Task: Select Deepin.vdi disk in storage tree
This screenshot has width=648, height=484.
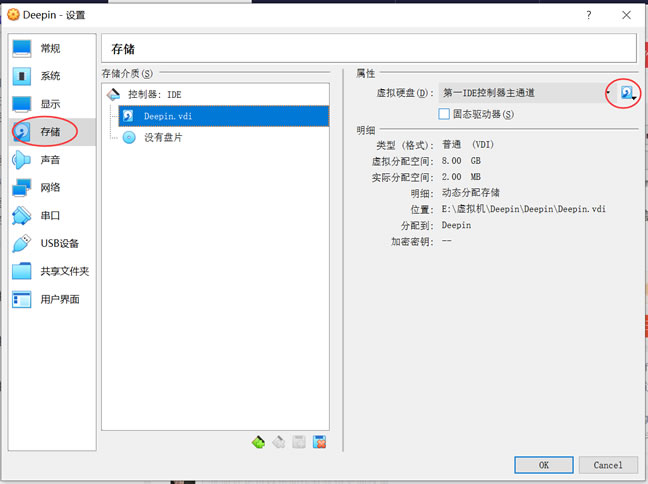Action: [x=224, y=116]
